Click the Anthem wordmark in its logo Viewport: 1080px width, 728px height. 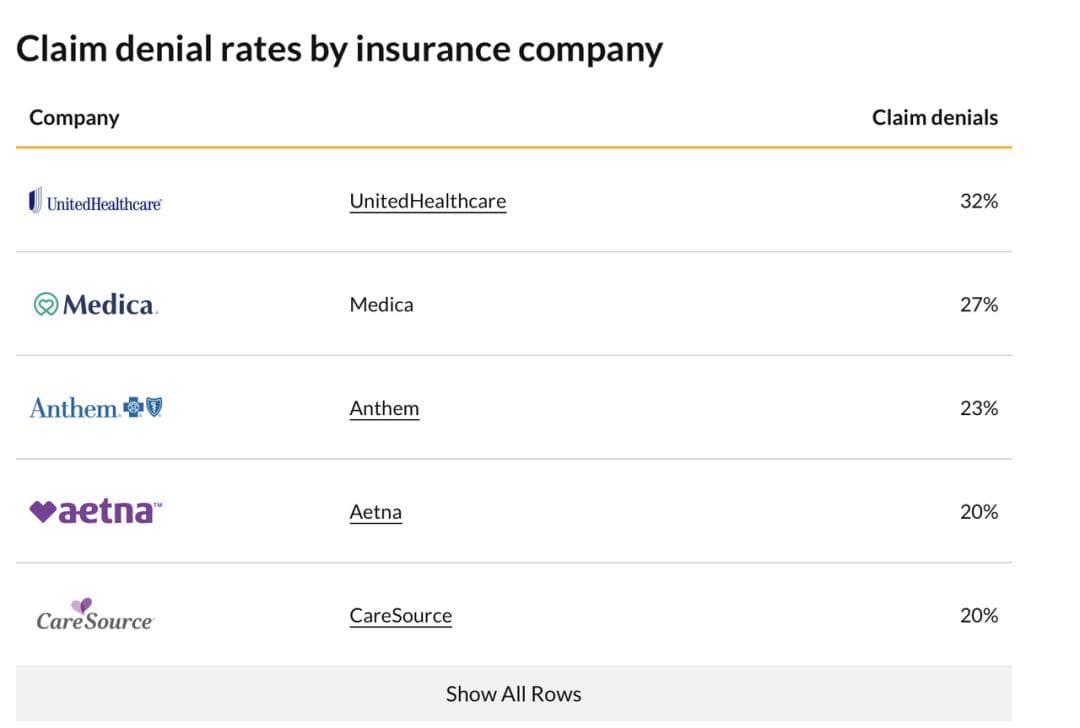click(74, 408)
